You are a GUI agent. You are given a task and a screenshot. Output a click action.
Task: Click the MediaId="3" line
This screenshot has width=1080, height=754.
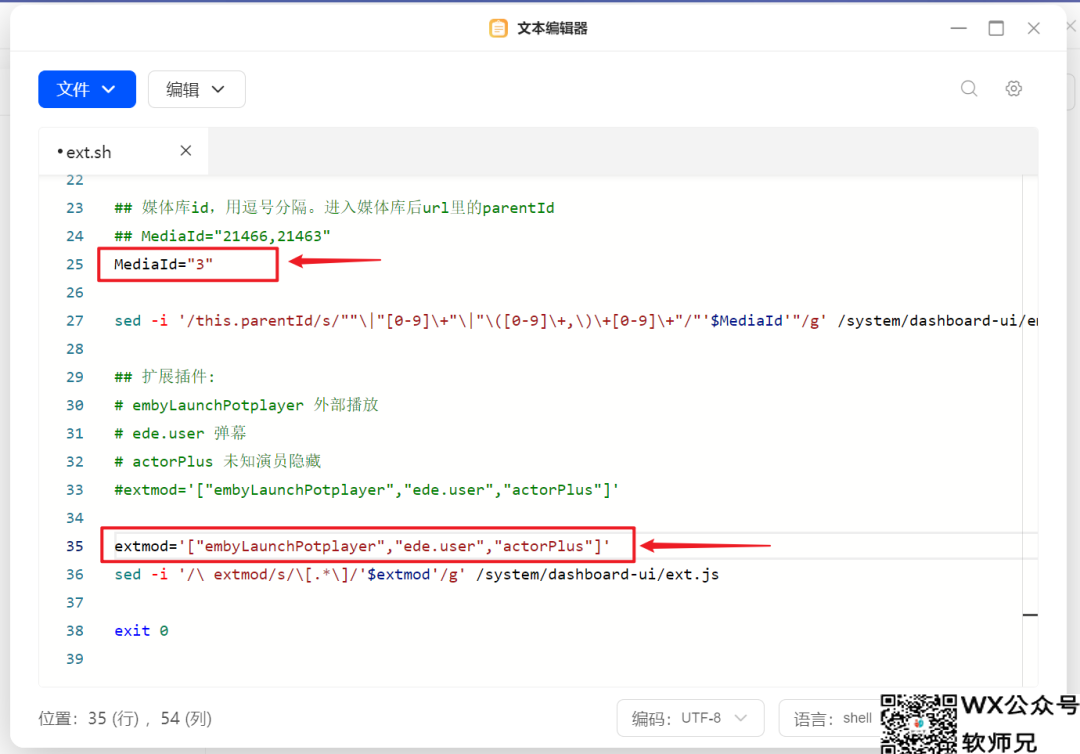(163, 264)
